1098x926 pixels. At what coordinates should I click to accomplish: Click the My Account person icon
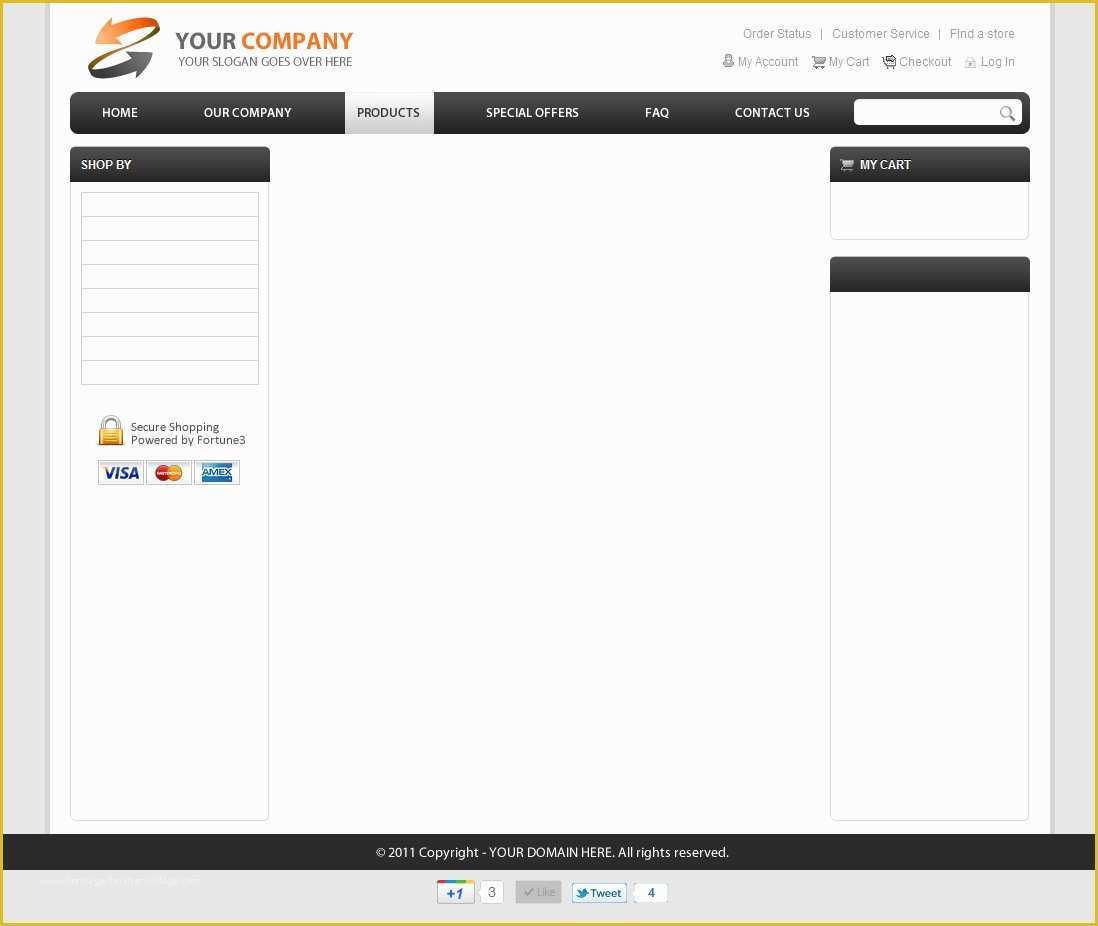728,61
